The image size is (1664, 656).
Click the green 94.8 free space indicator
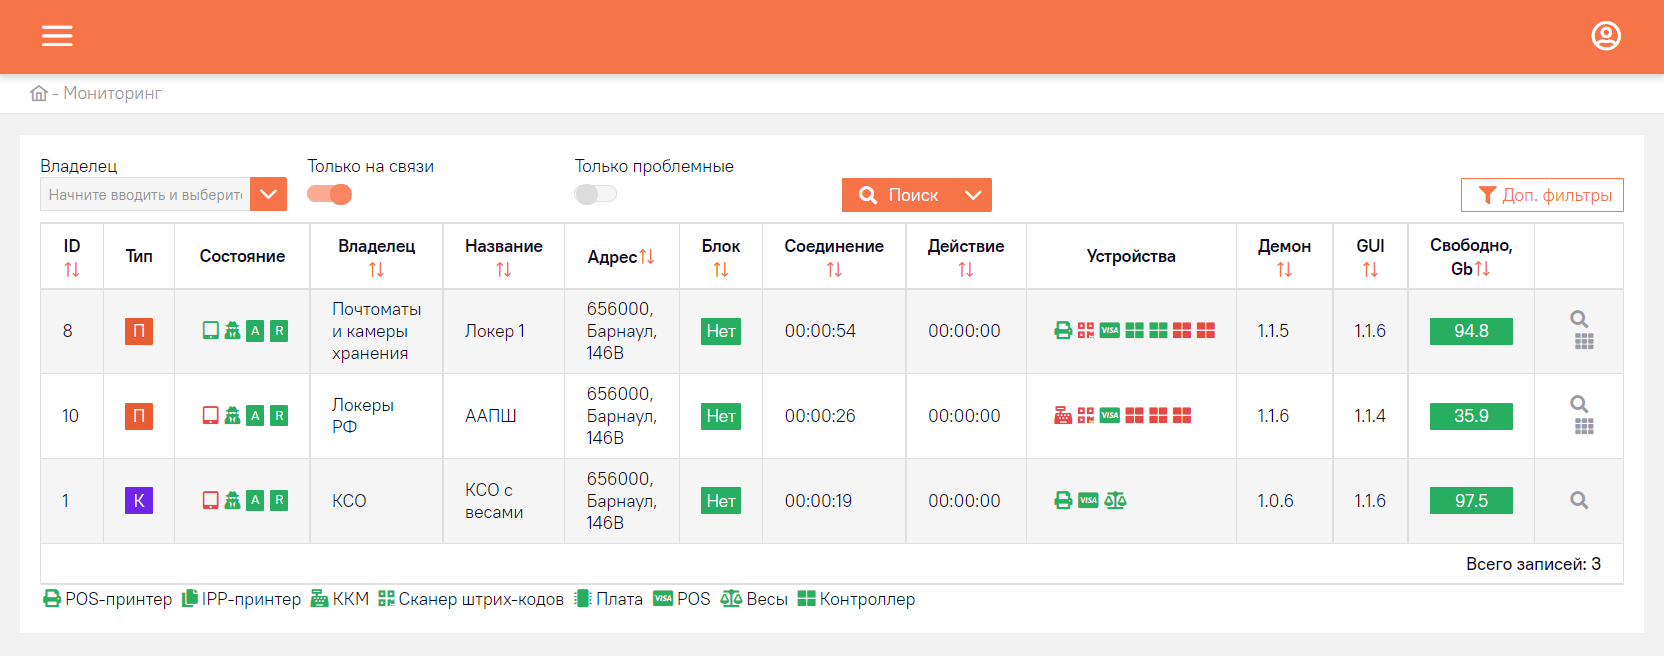pos(1471,331)
